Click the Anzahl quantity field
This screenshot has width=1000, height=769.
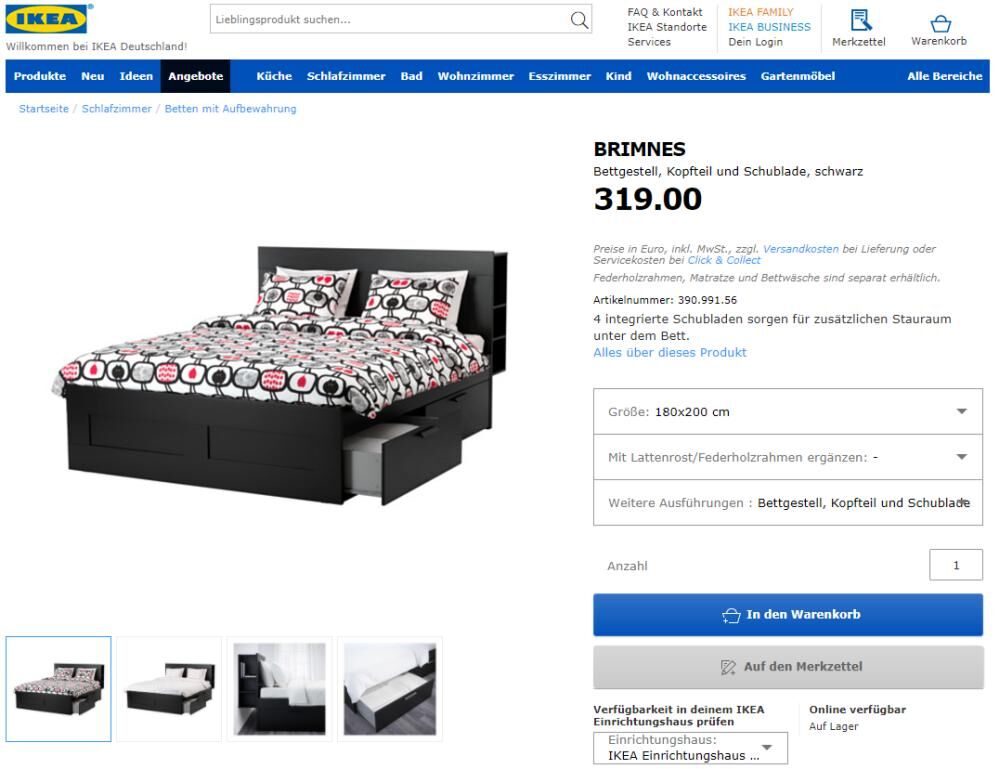(x=955, y=565)
